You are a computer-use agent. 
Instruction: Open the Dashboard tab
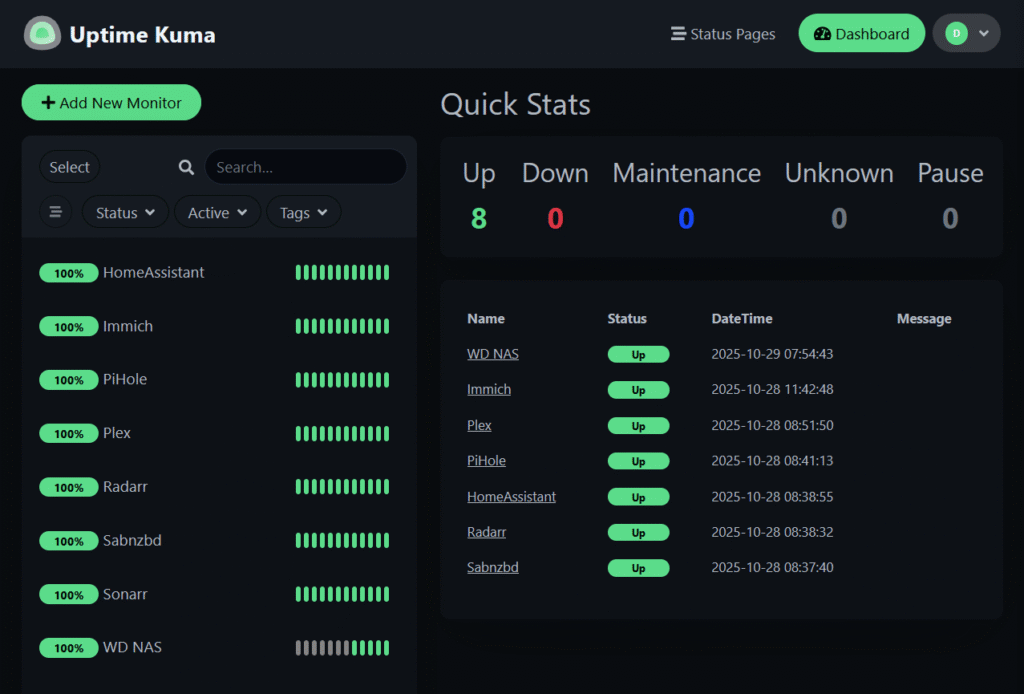click(x=861, y=33)
